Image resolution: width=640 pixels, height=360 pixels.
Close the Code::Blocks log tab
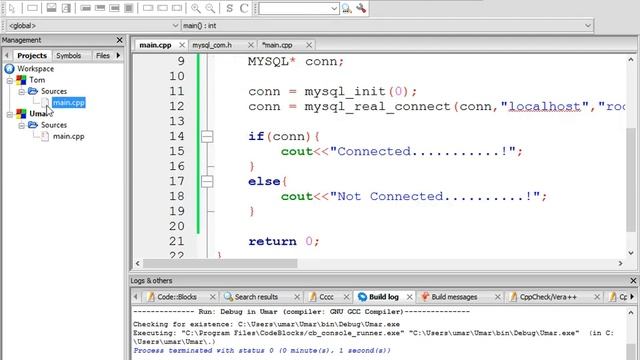(212, 297)
